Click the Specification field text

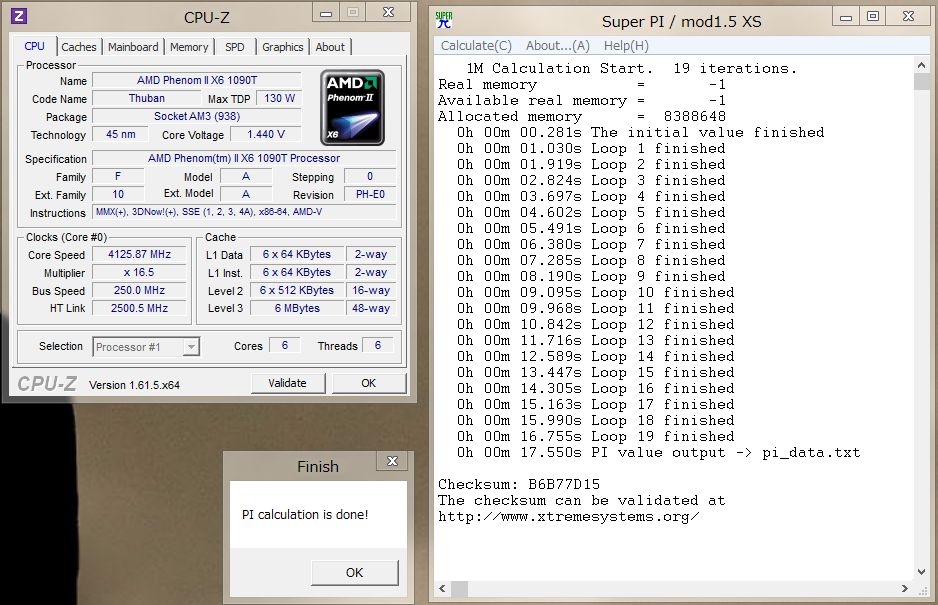coord(244,158)
